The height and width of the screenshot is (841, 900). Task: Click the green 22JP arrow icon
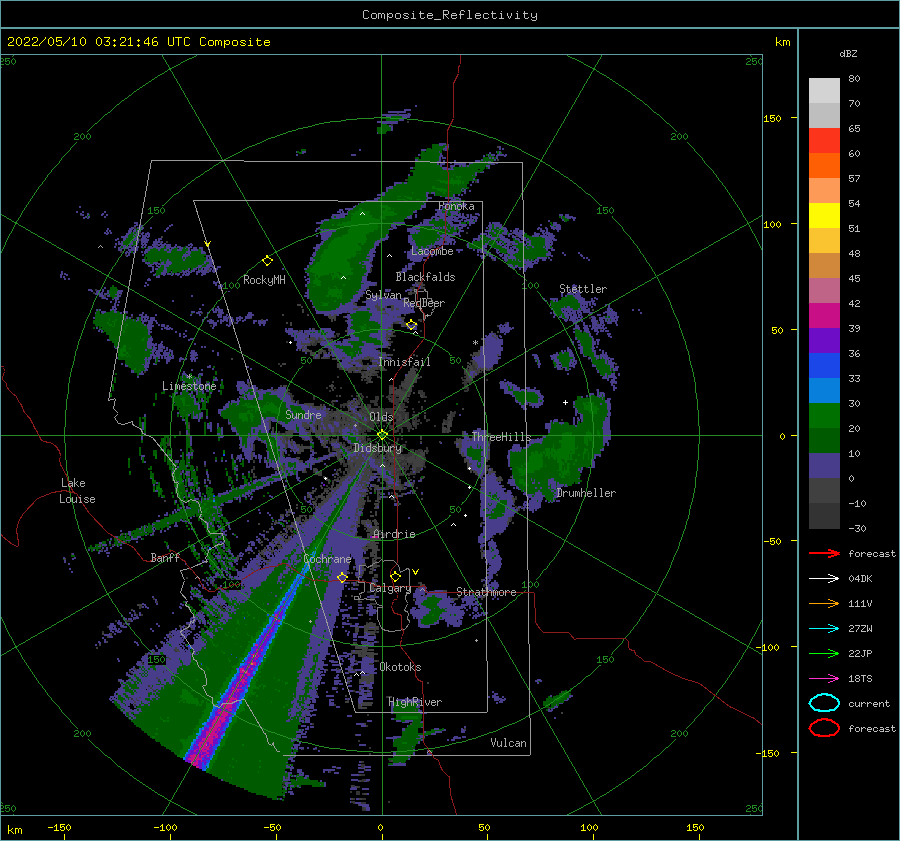coord(824,653)
